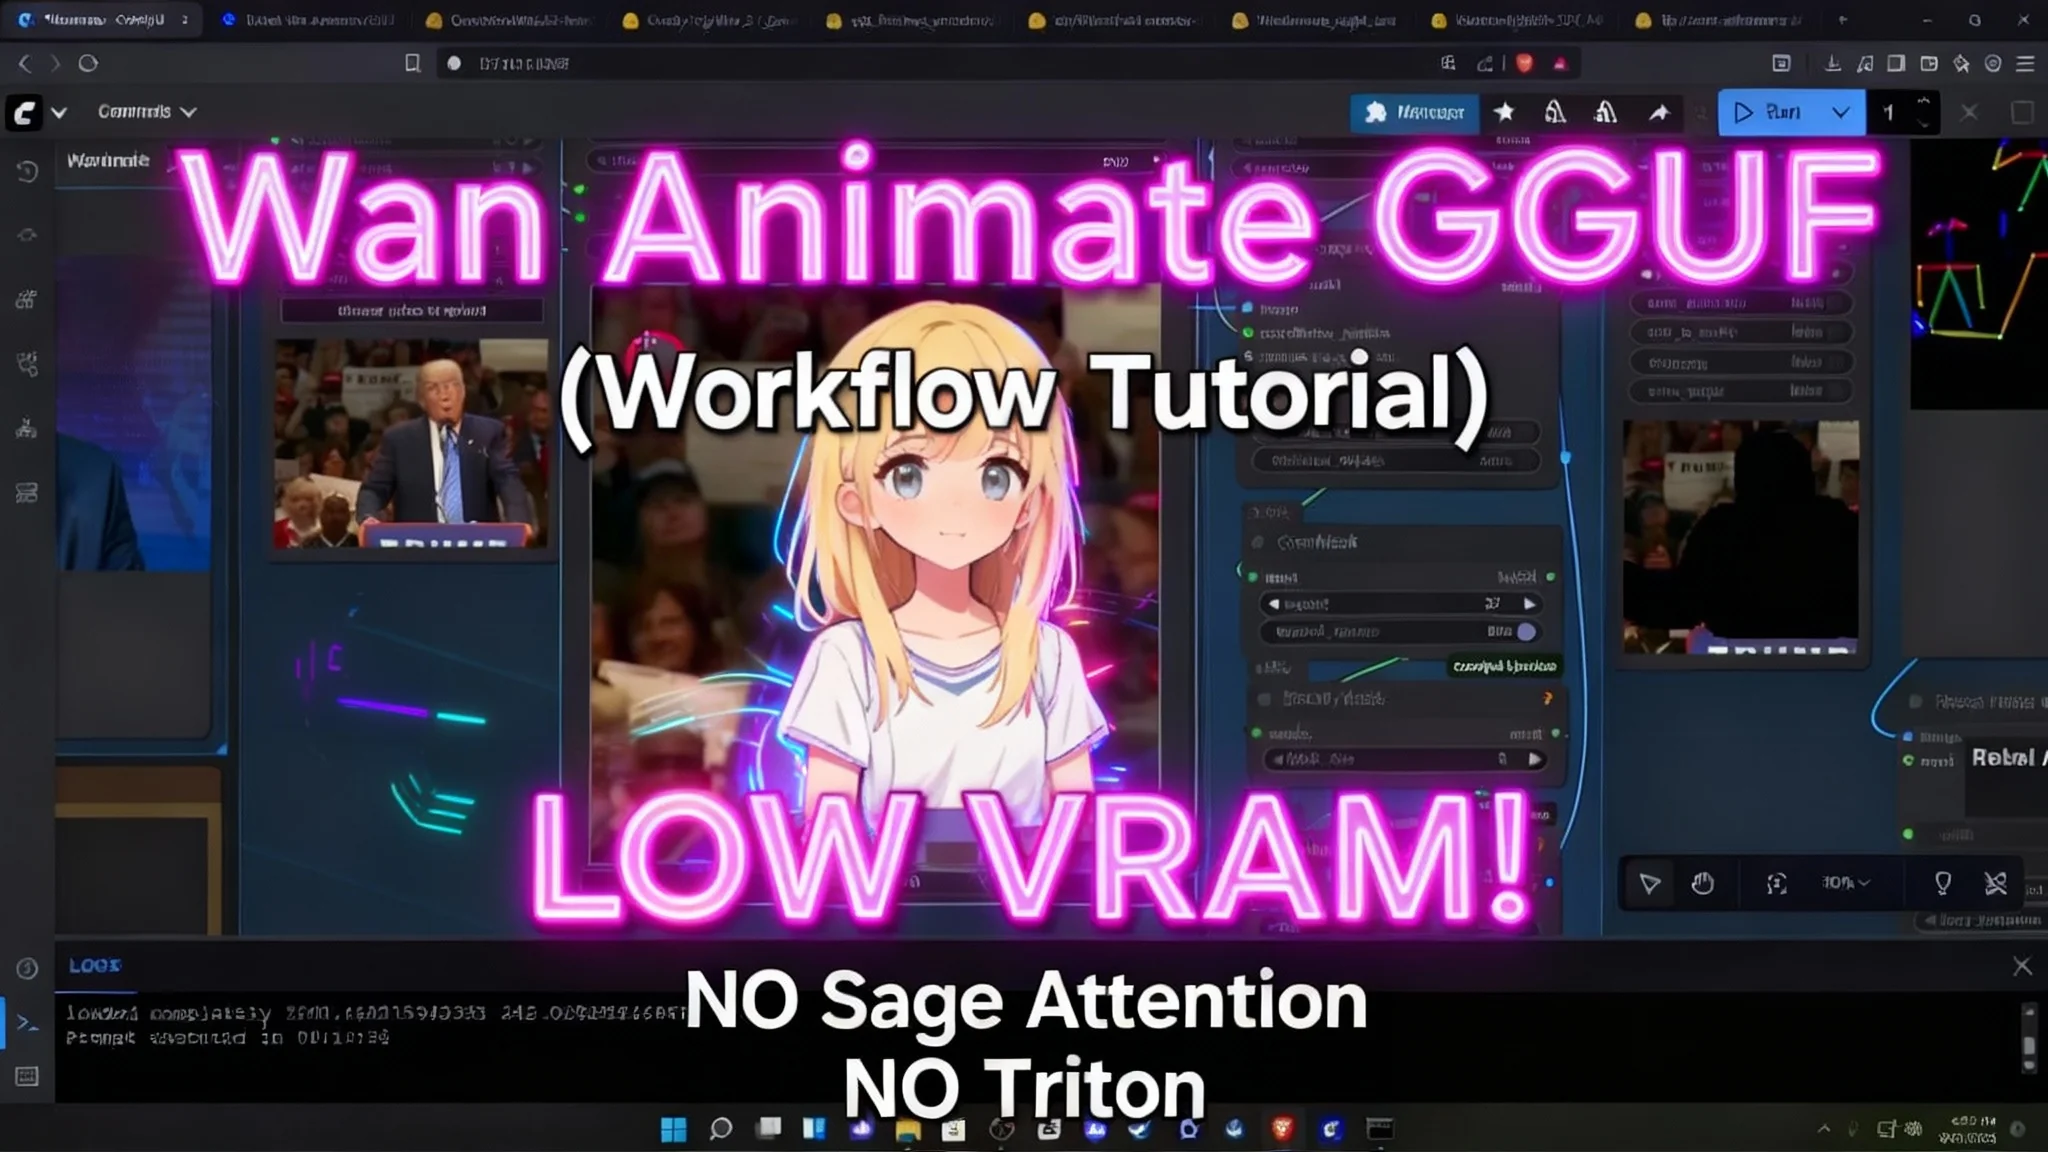This screenshot has width=2048, height=1152.
Task: Click the podium speaker image thumbnail
Action: pos(411,444)
